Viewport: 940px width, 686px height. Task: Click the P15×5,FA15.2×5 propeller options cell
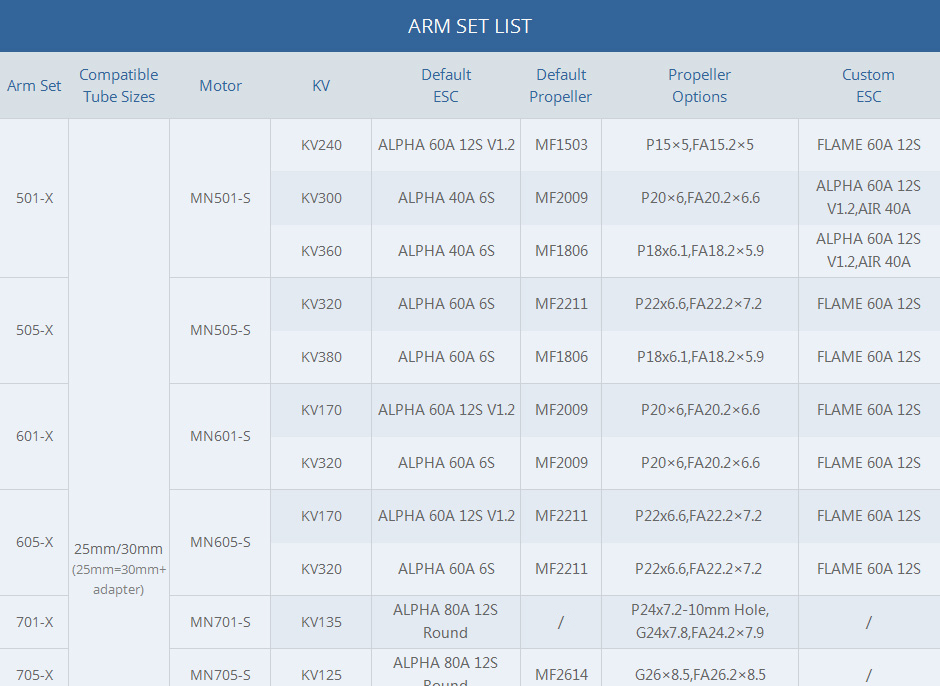click(x=699, y=145)
